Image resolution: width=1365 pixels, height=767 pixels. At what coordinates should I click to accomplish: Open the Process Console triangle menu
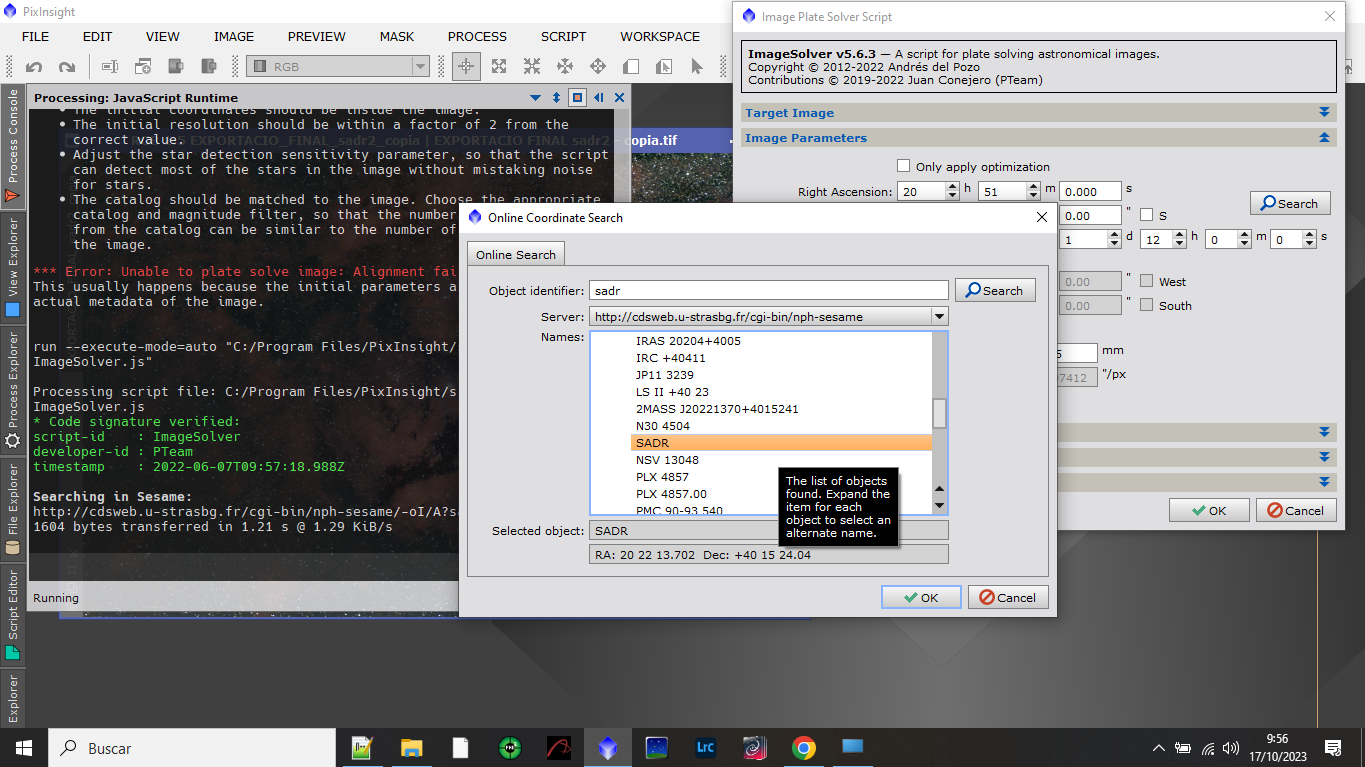pos(536,98)
